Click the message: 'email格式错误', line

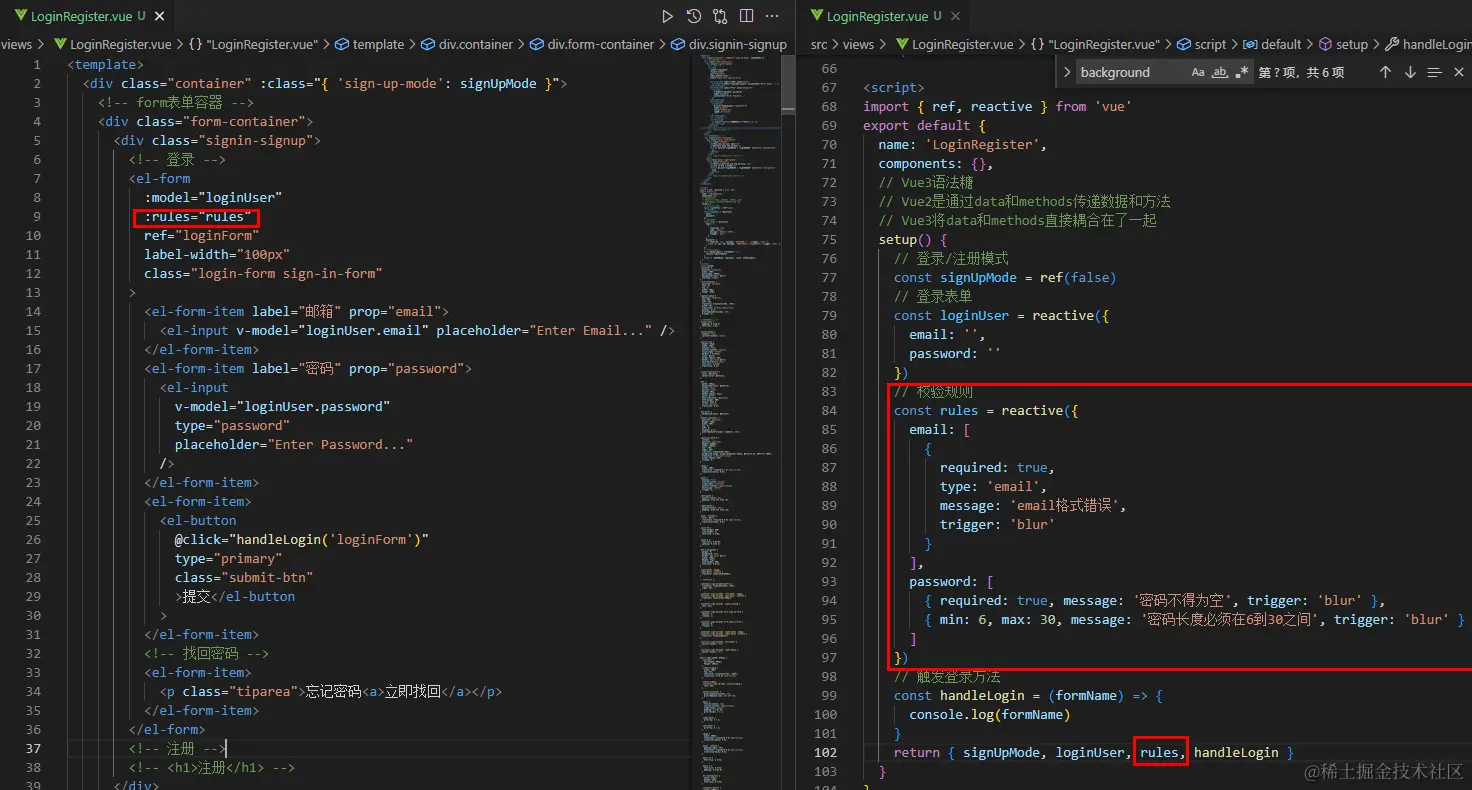point(1033,505)
